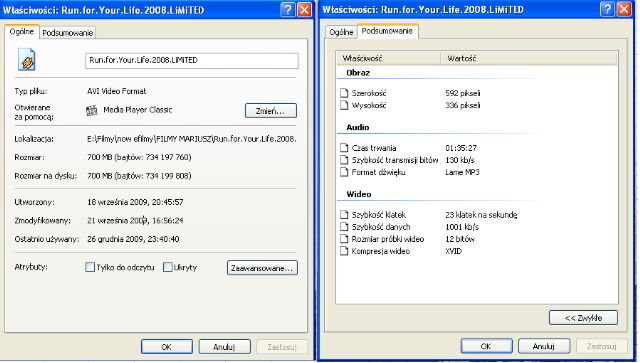
Task: Open Ogólne tab in right window
Action: 341,32
